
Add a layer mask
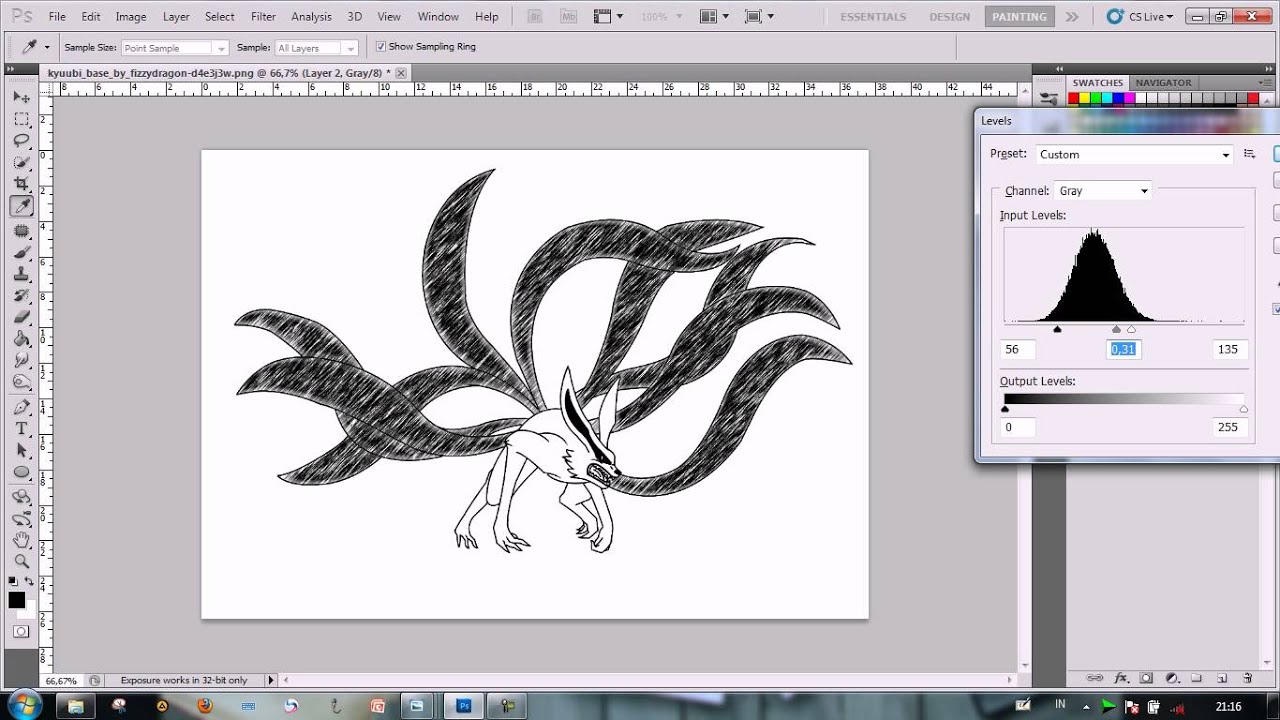click(1147, 678)
